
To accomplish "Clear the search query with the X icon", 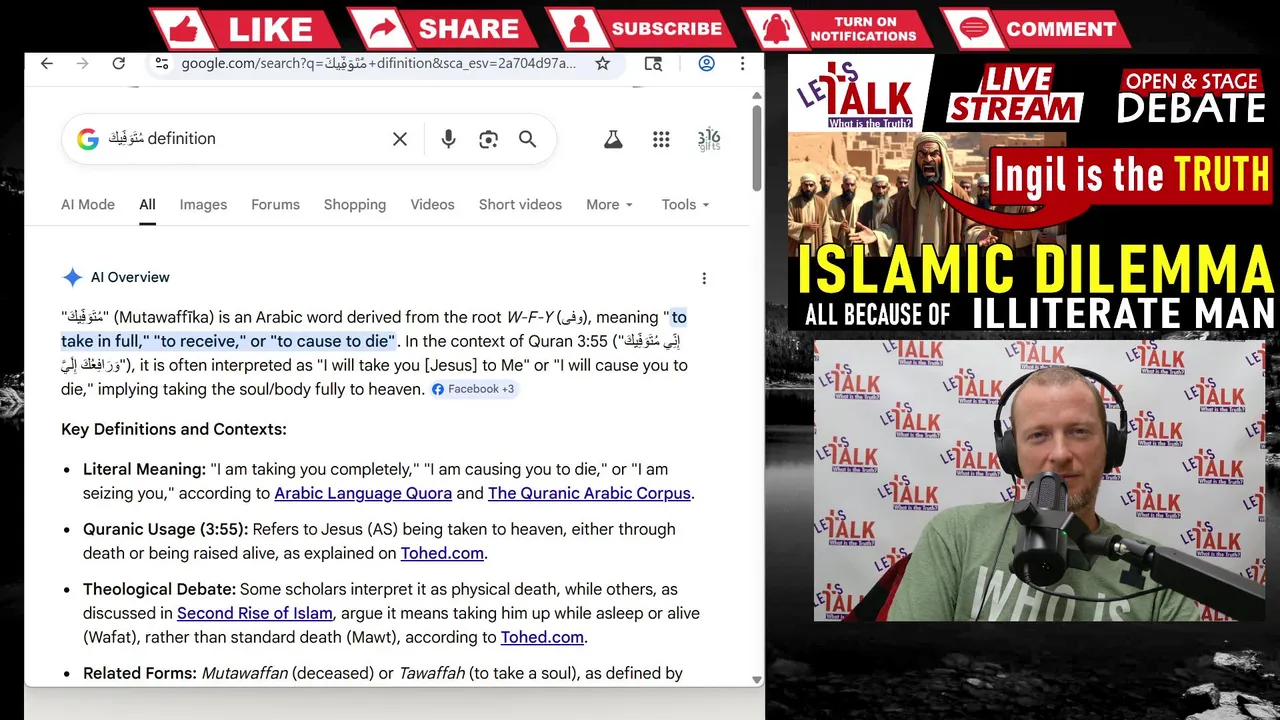I will coord(400,139).
